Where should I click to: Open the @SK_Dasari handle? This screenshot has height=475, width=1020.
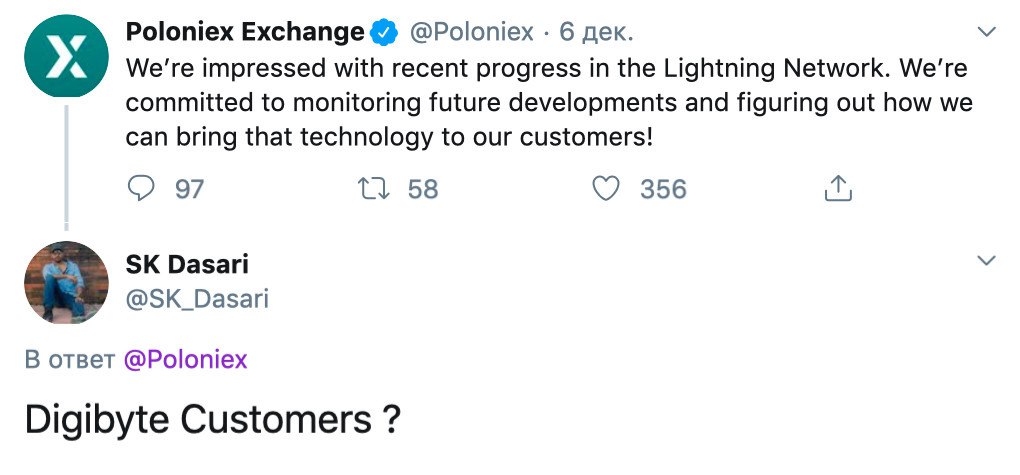(197, 298)
